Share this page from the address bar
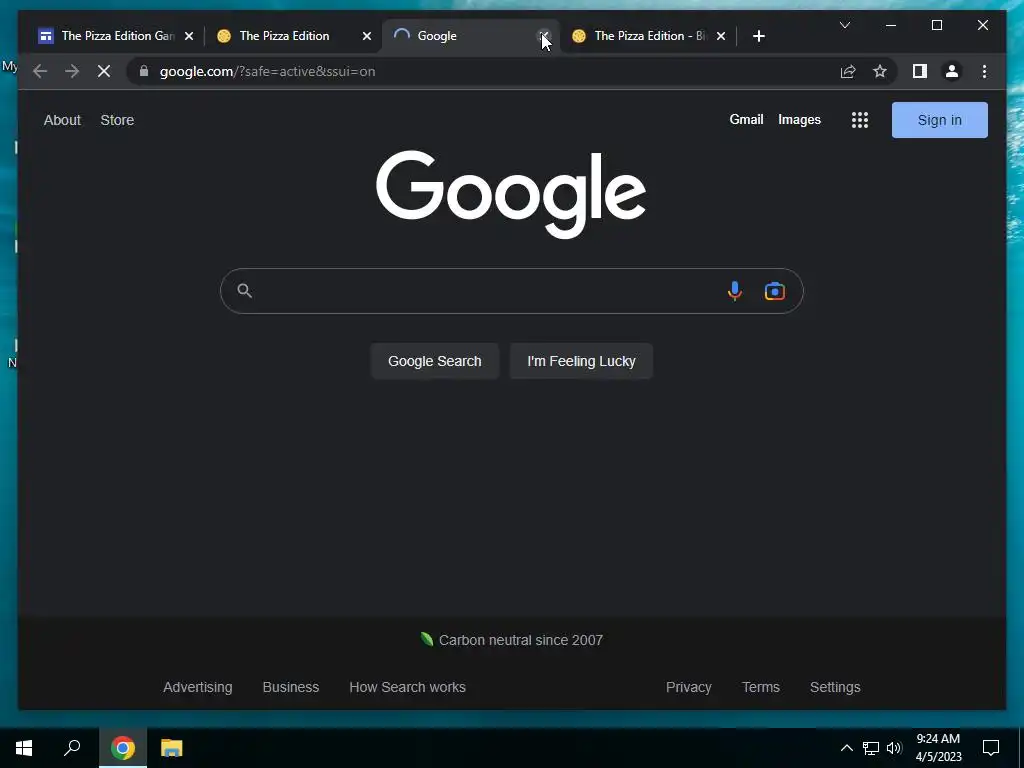 pyautogui.click(x=848, y=71)
